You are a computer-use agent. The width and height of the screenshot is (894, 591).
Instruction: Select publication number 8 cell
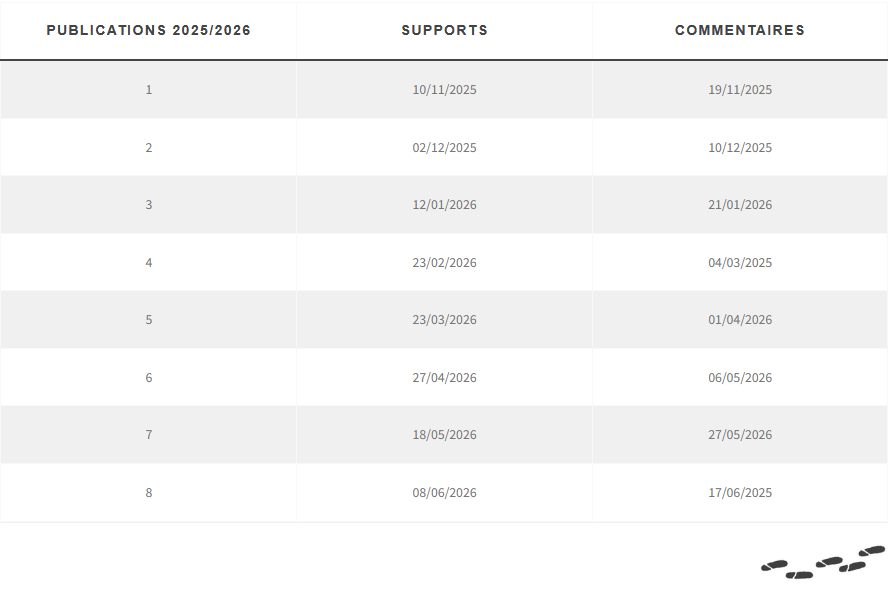pos(149,493)
